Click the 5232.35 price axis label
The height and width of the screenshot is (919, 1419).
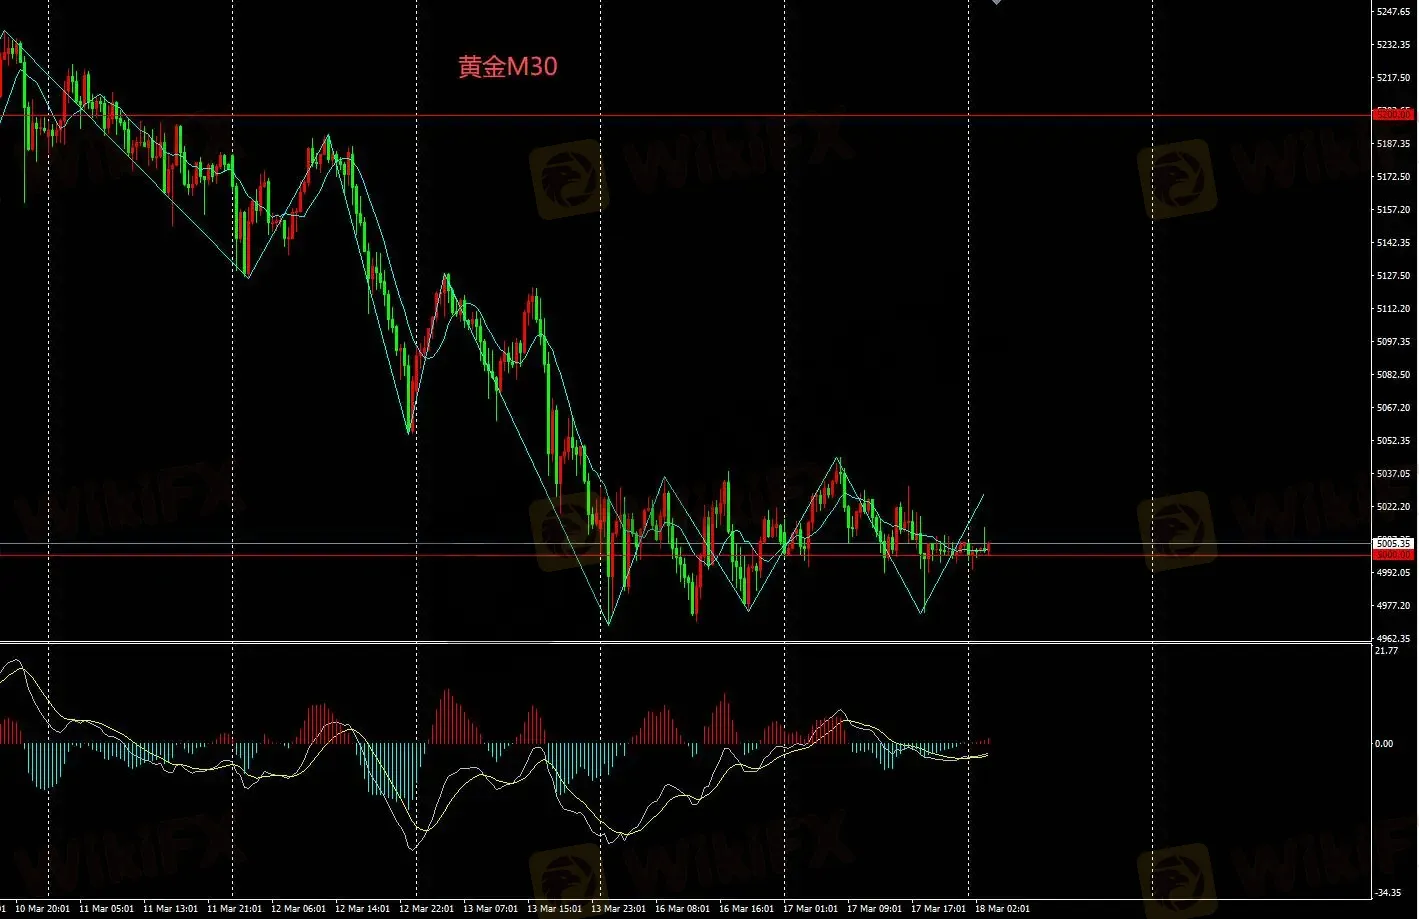[x=1393, y=45]
